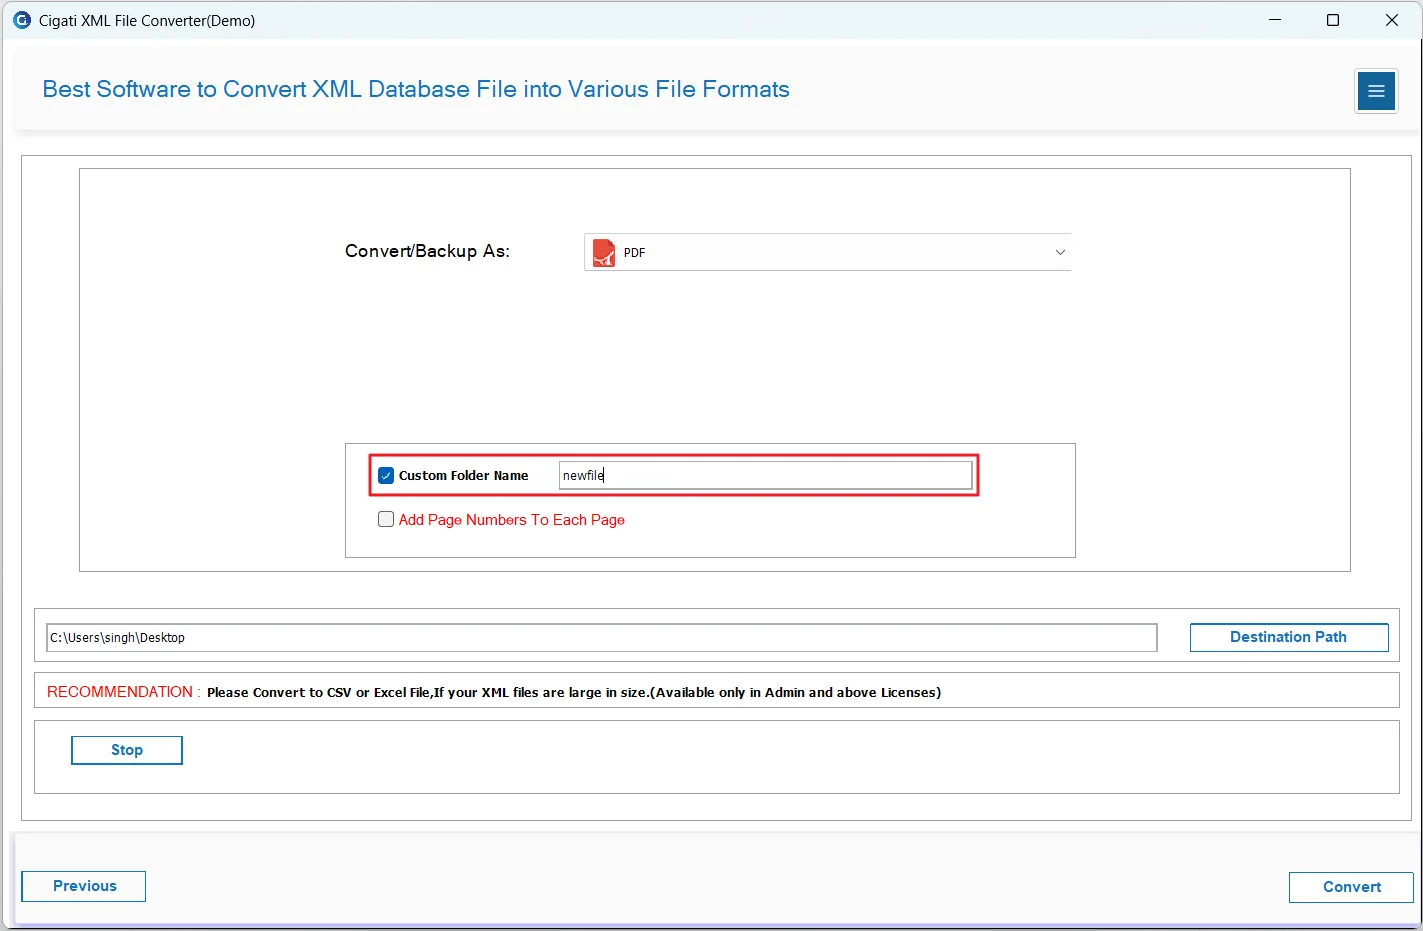Click the Cigati app logo in title bar
Viewport: 1423px width, 931px height.
pyautogui.click(x=22, y=20)
